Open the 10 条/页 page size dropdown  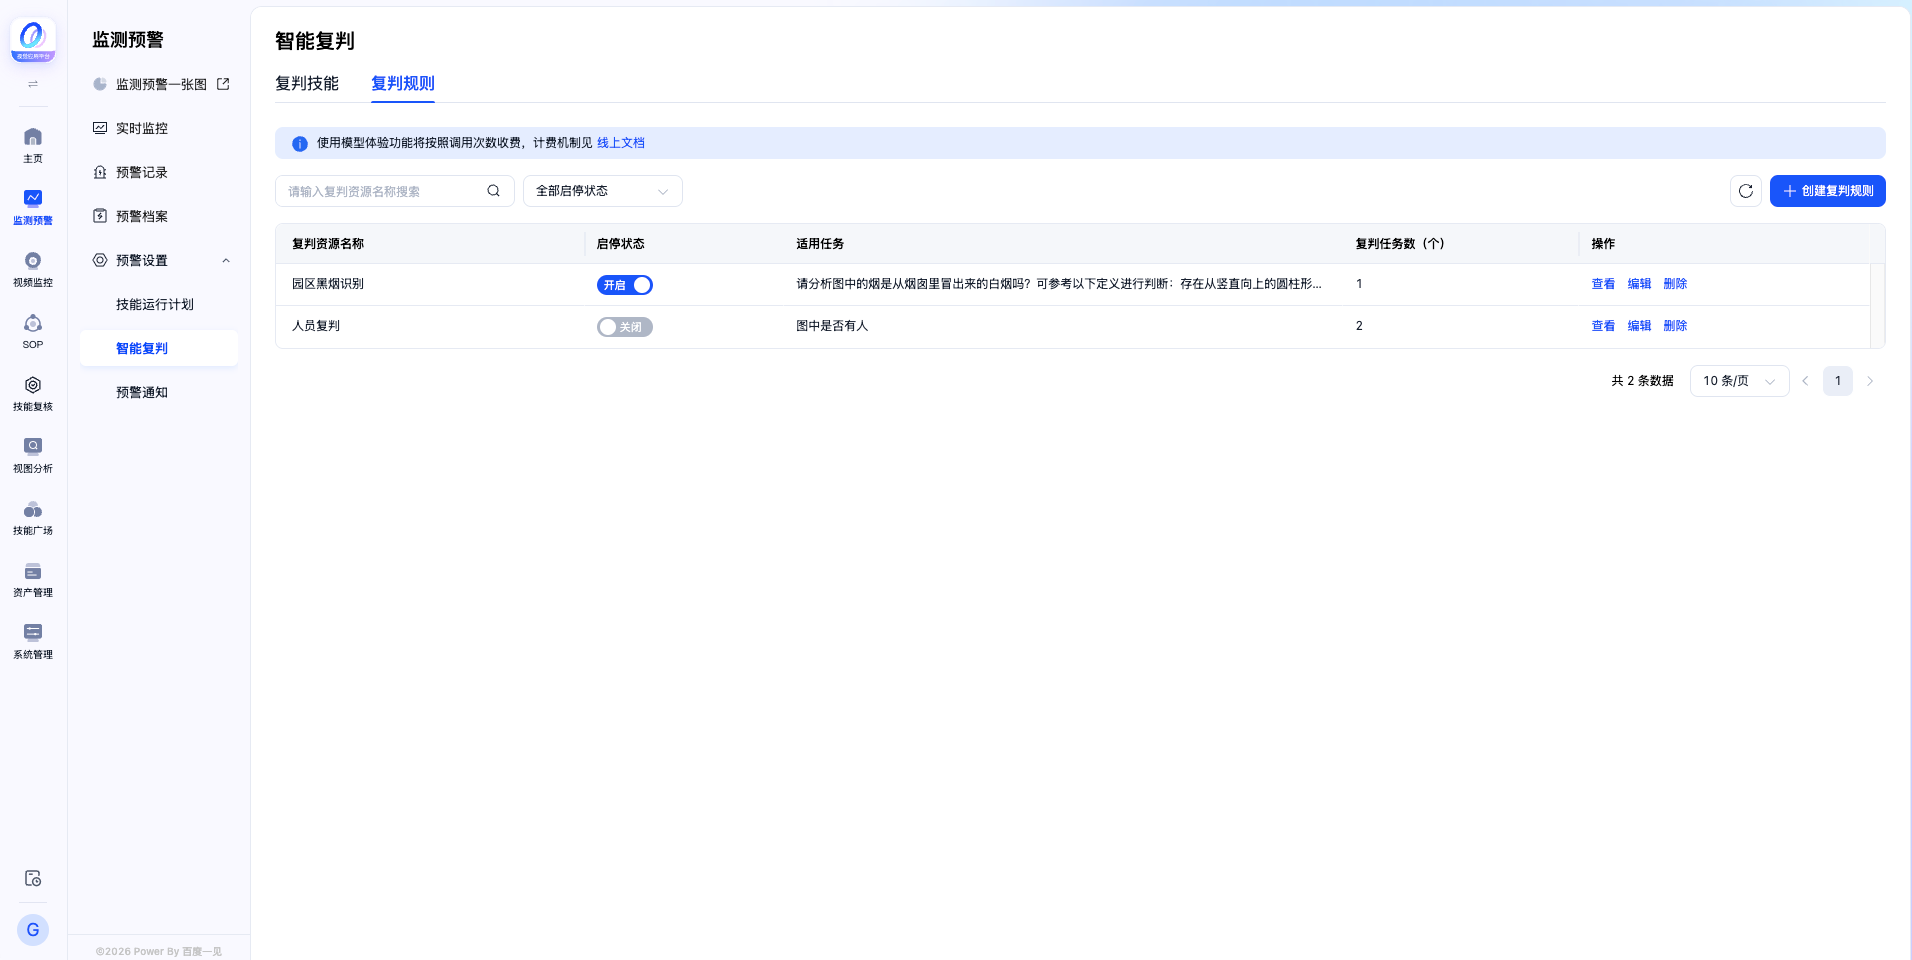pyautogui.click(x=1739, y=381)
